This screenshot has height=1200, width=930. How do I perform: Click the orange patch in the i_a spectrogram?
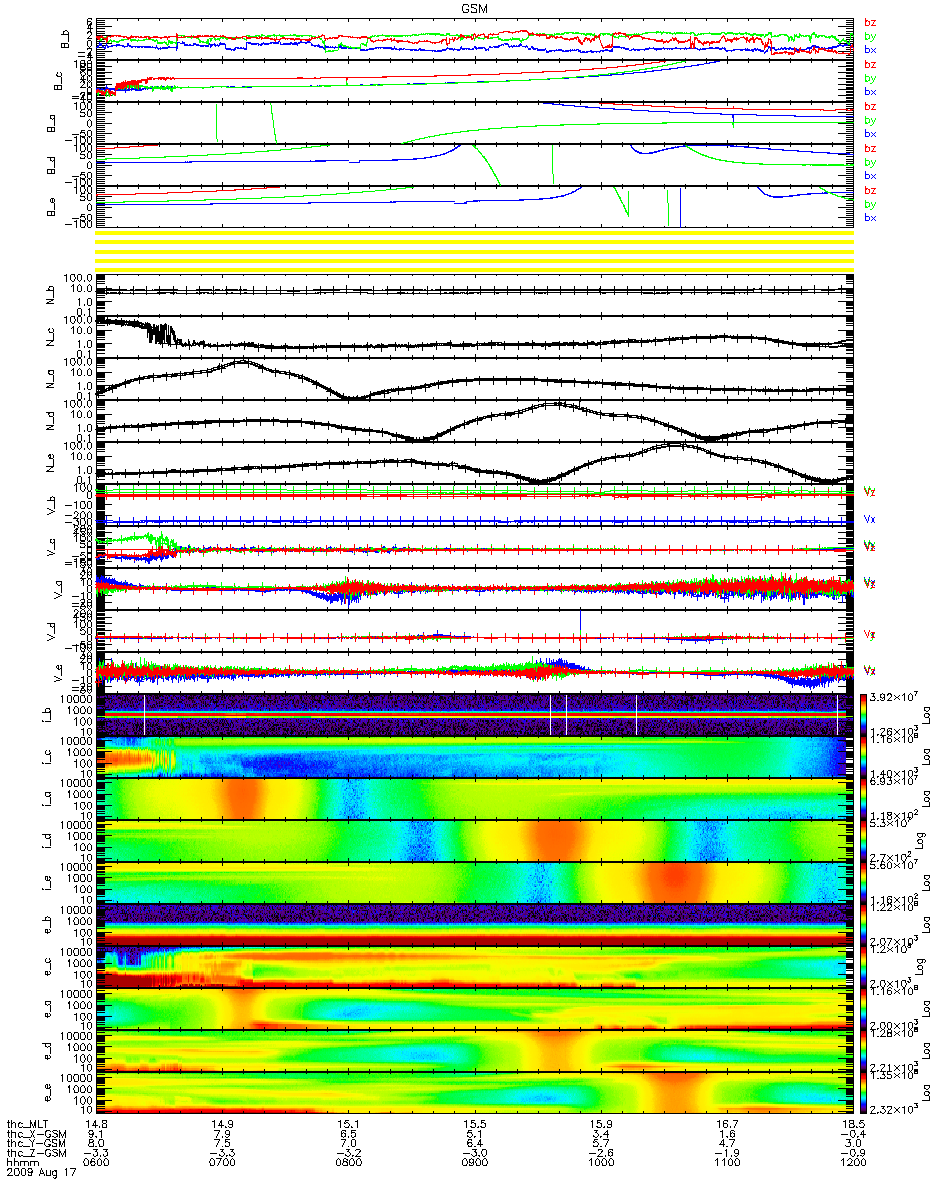point(243,798)
